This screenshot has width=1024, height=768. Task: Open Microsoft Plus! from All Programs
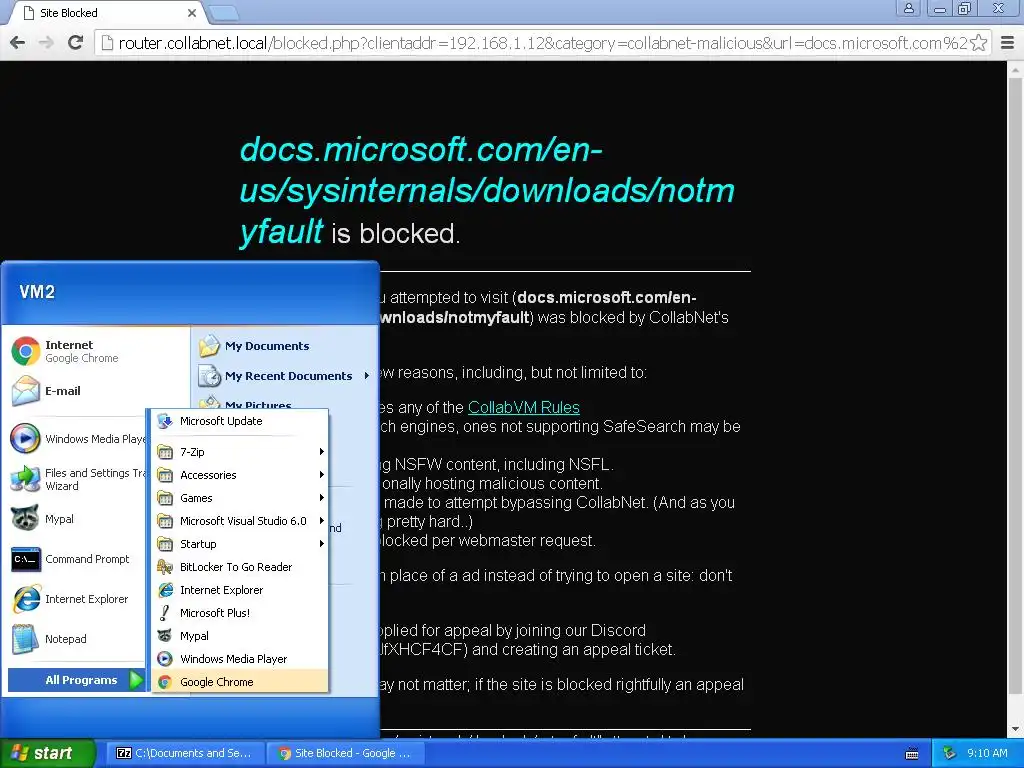(240, 613)
